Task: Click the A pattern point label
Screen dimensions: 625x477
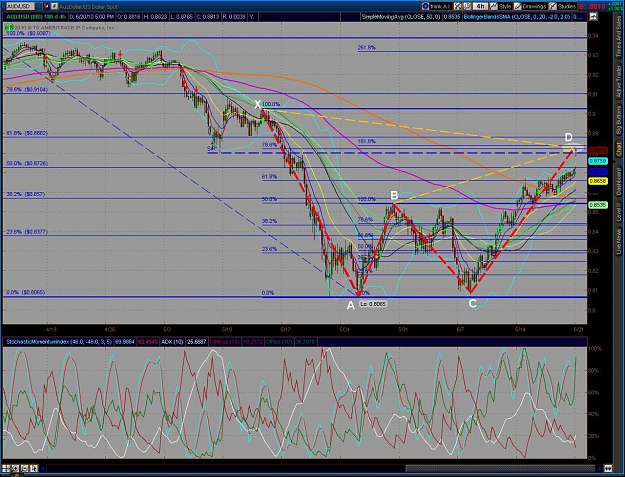Action: point(350,306)
